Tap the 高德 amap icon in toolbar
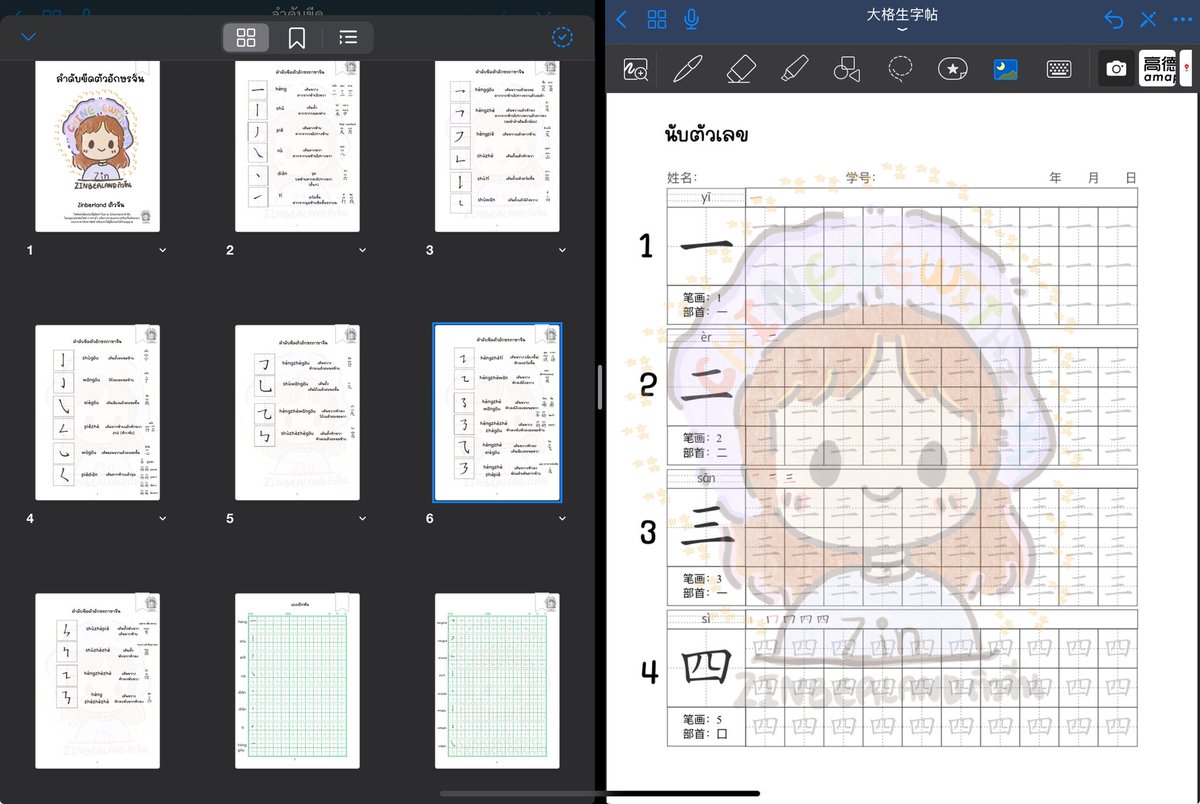Screen dimensions: 1200x804 [x=1157, y=68]
